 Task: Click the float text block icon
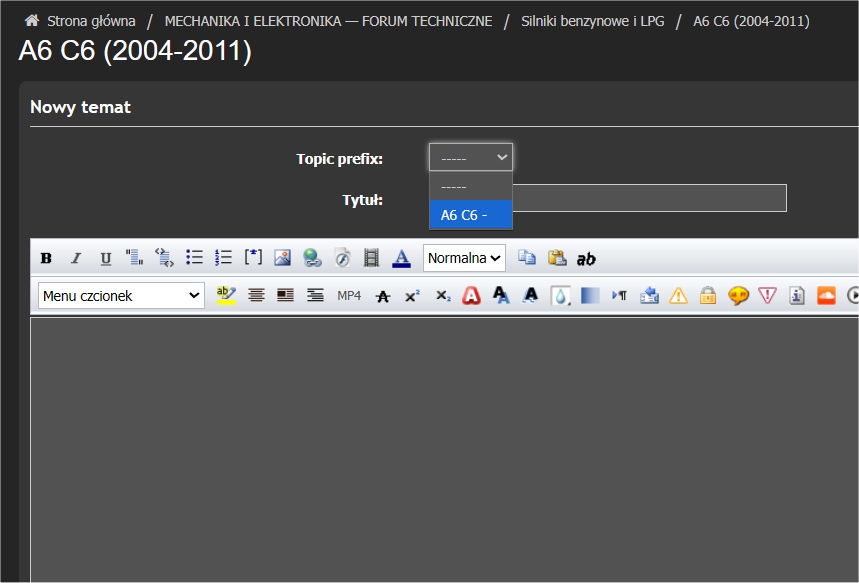point(285,296)
